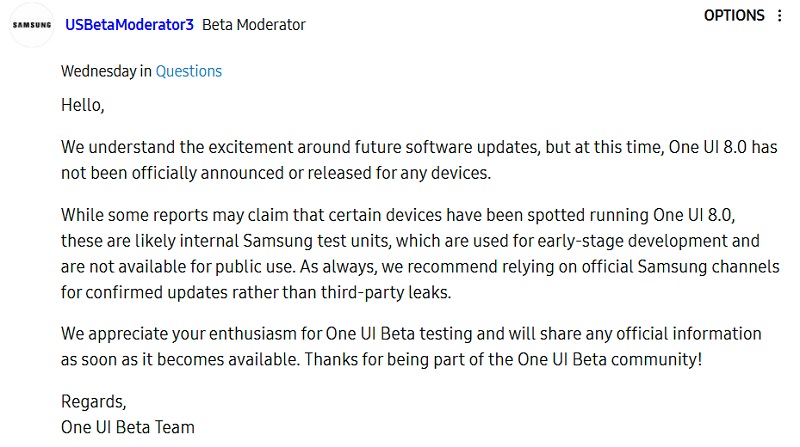Open USBetaModerator3's profile
800x447 pixels.
coord(129,25)
